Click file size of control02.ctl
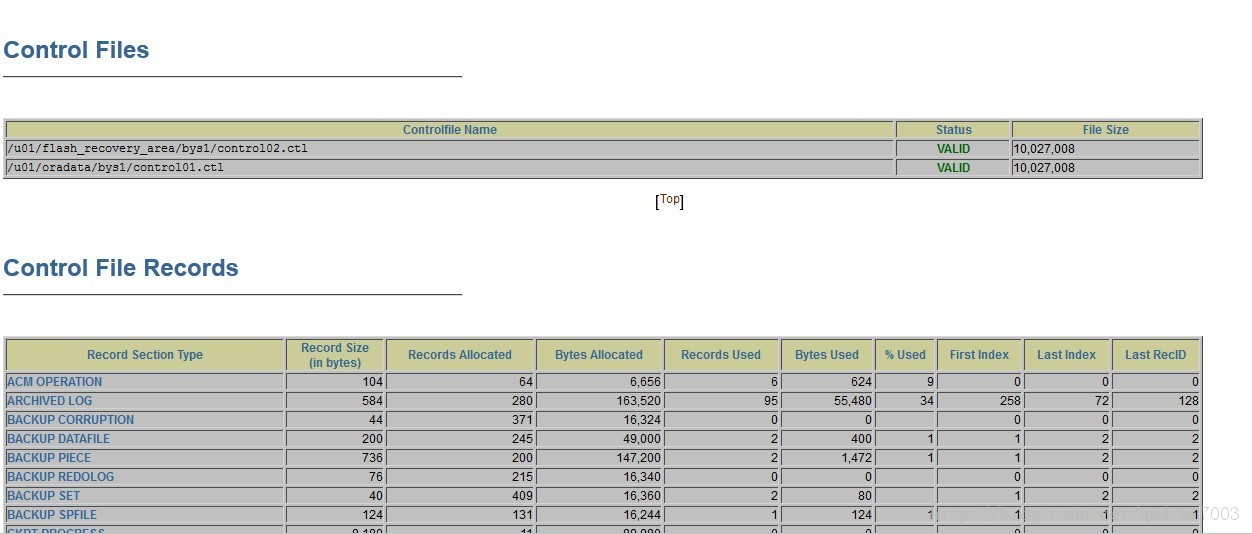 click(1044, 149)
